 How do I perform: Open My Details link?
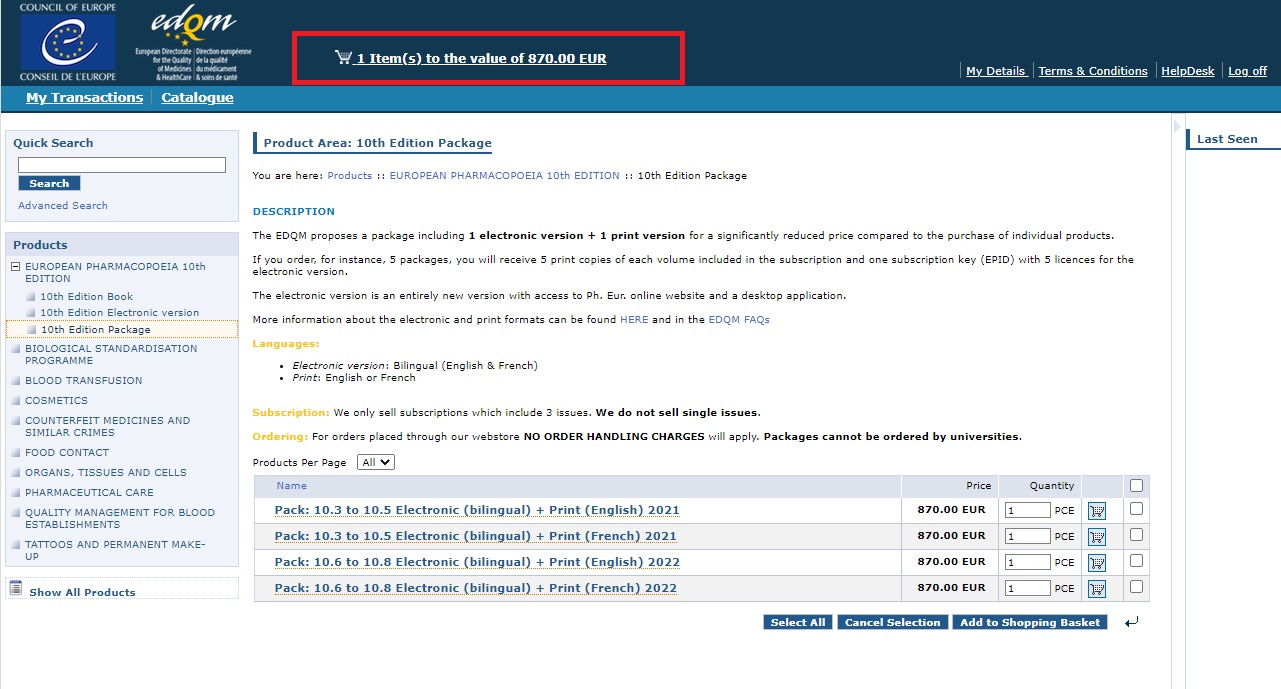pyautogui.click(x=996, y=71)
